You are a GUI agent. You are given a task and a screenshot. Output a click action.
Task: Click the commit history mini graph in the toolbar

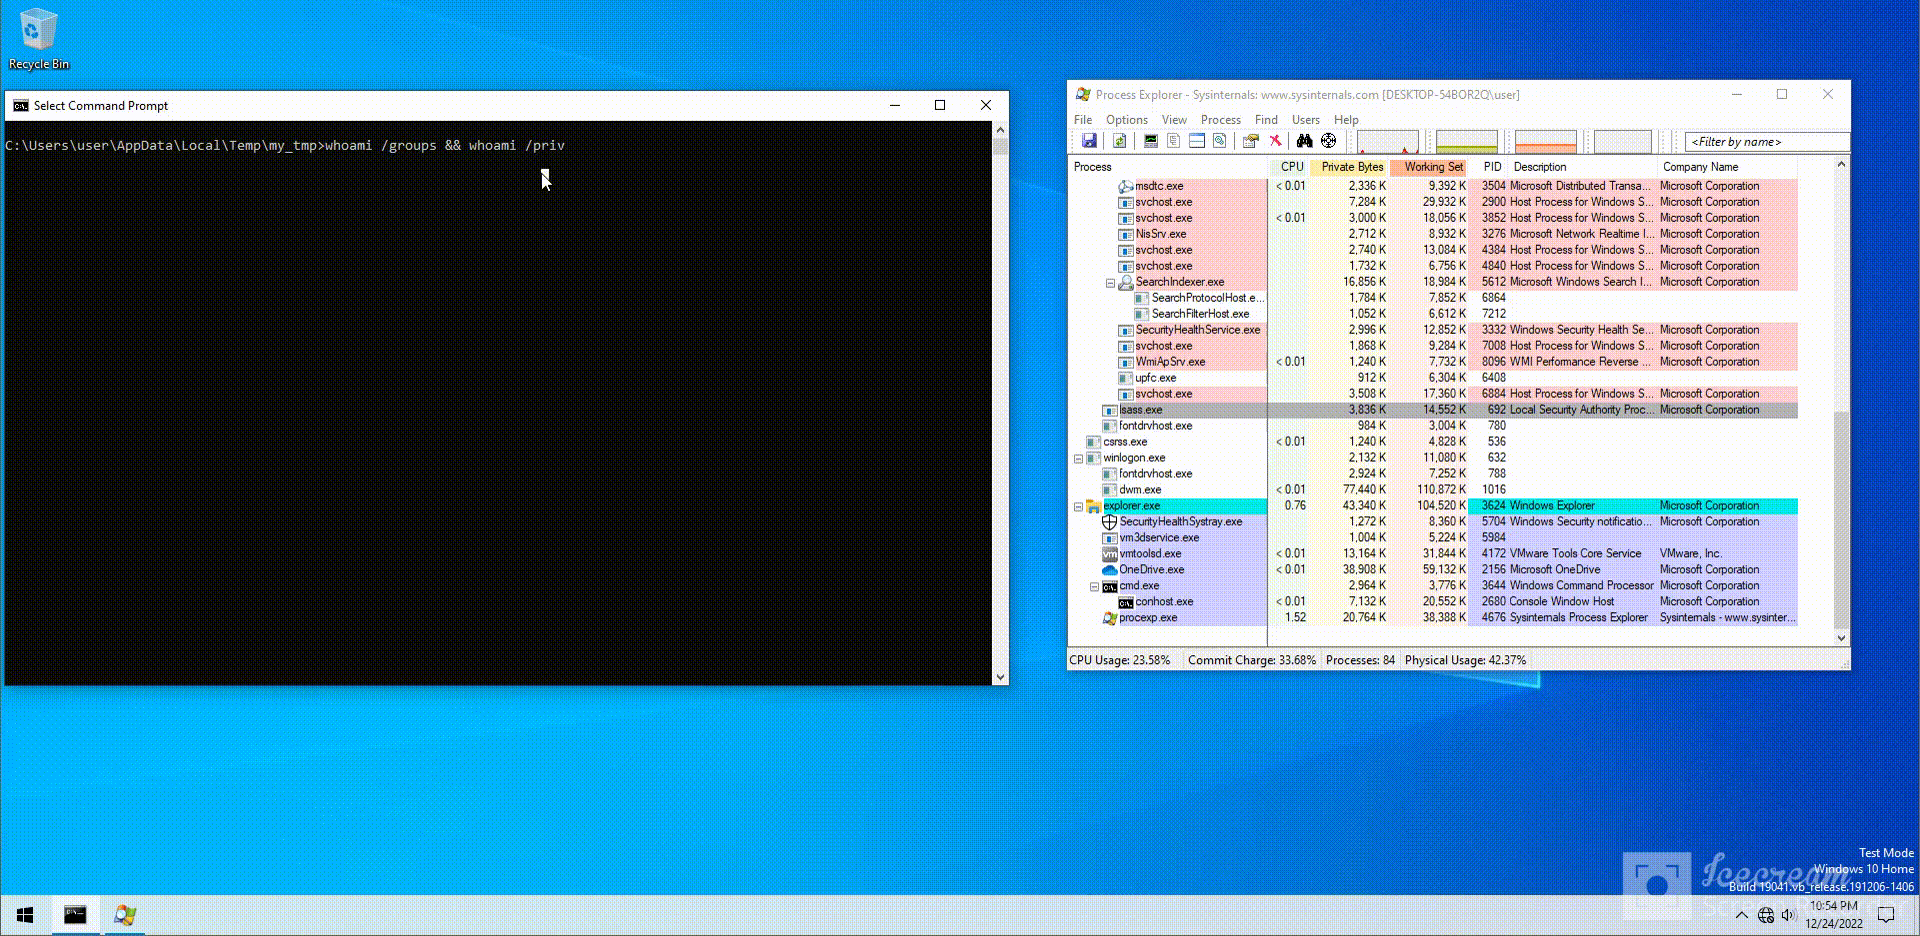(1466, 142)
